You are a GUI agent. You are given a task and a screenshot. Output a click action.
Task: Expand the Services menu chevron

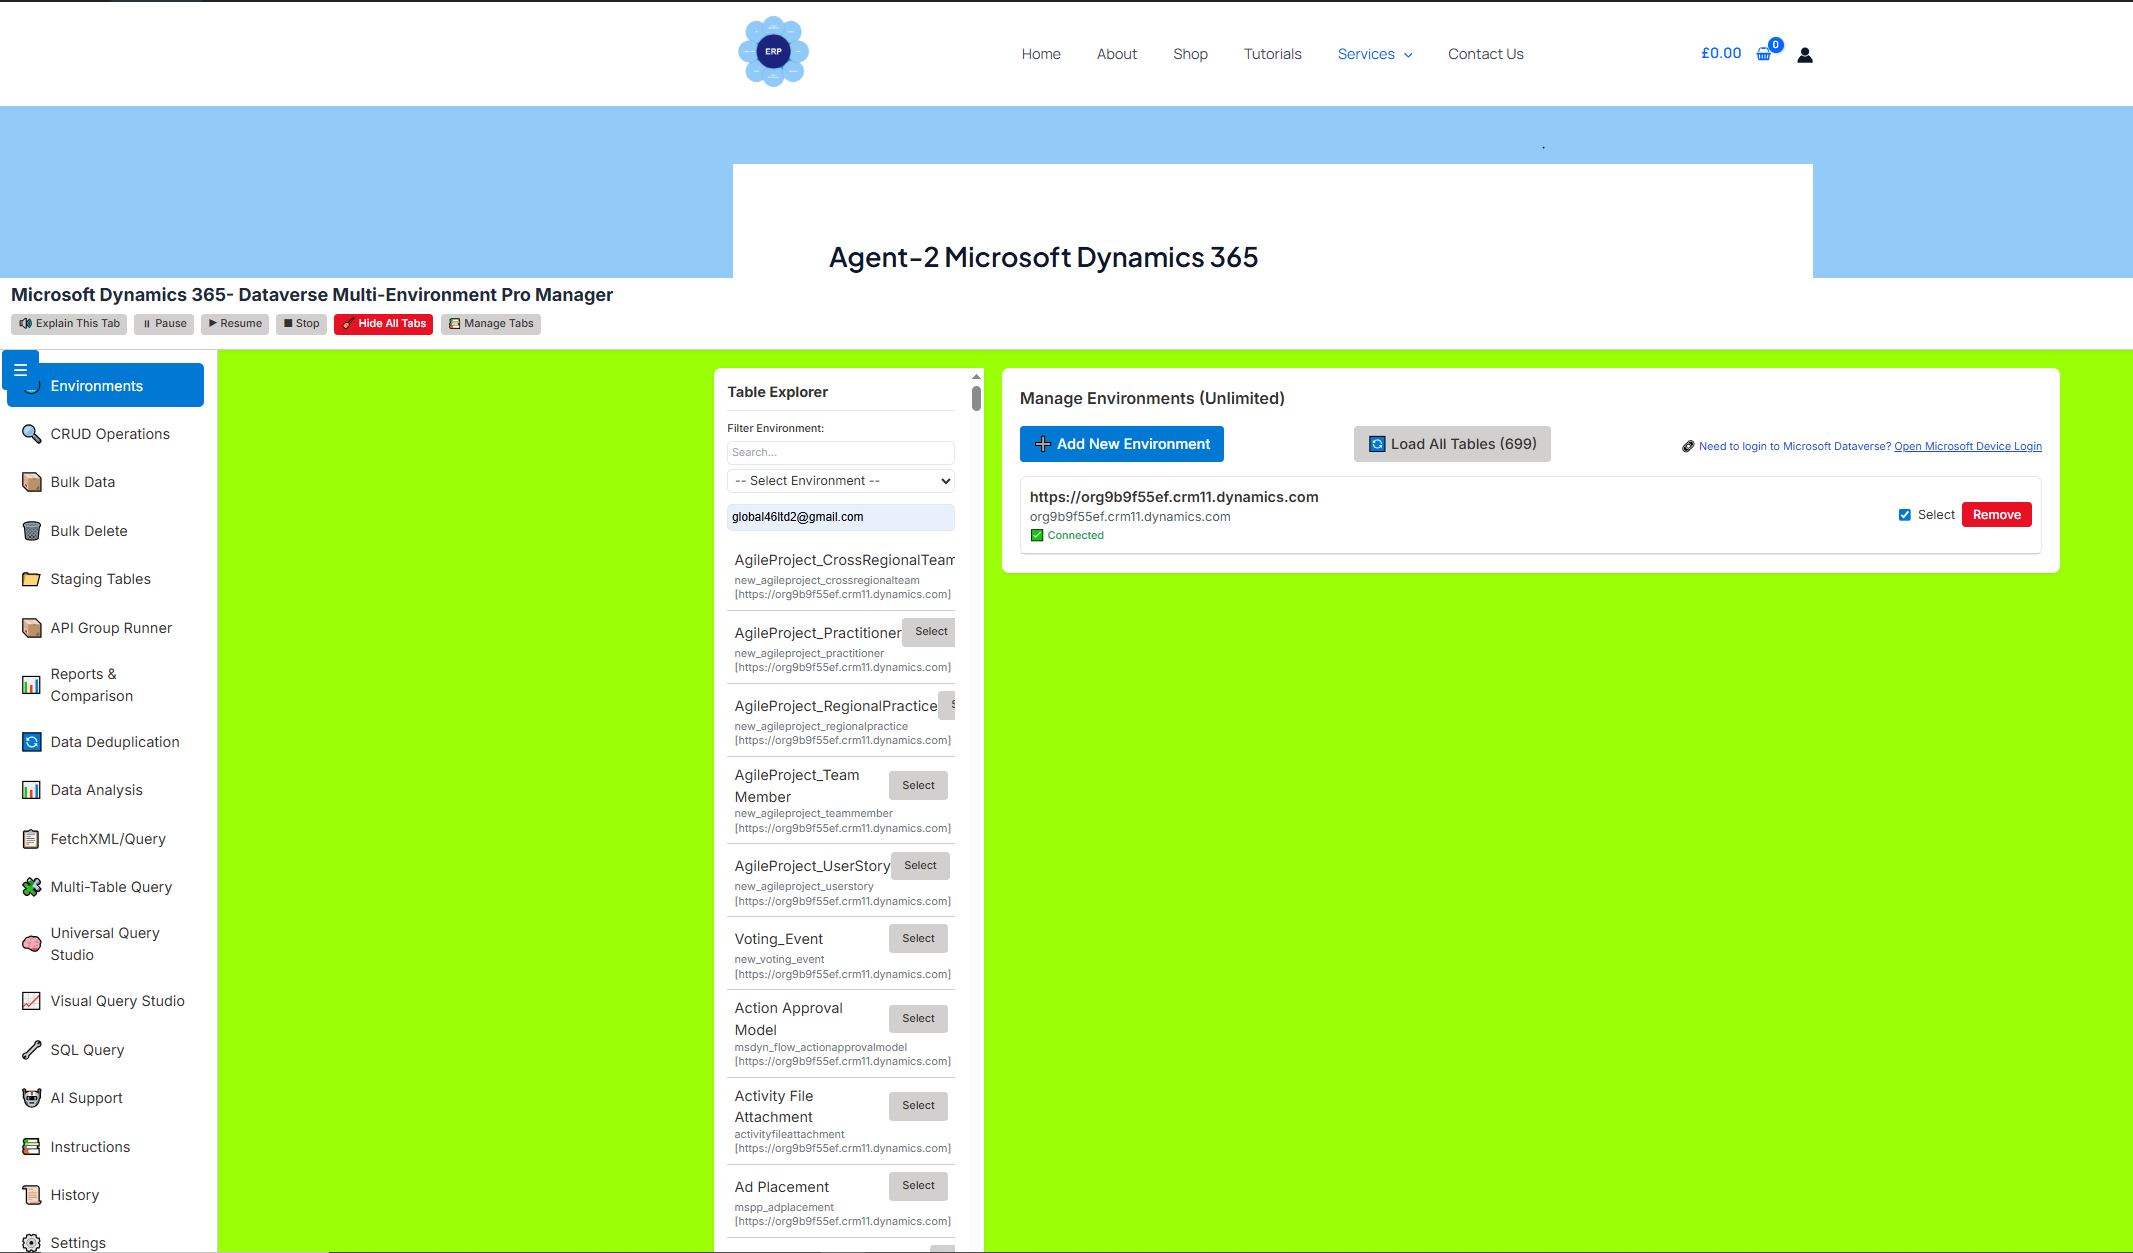tap(1407, 54)
